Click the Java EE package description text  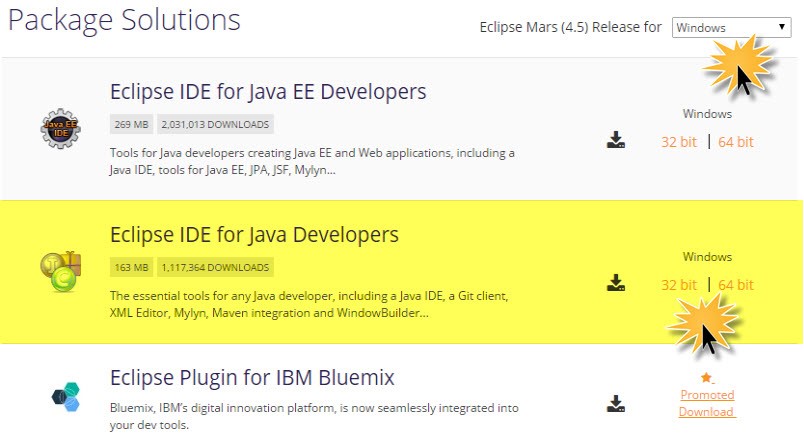[312, 161]
